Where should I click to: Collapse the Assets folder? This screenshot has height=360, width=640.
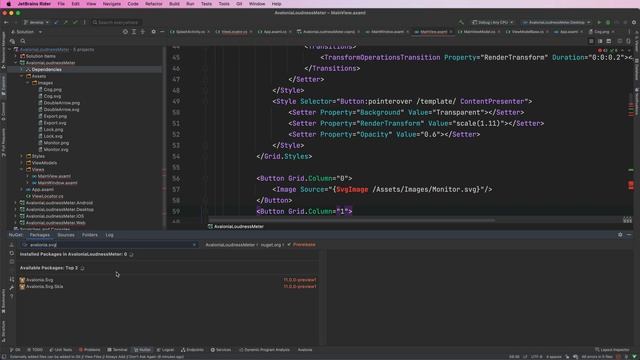click(22, 76)
